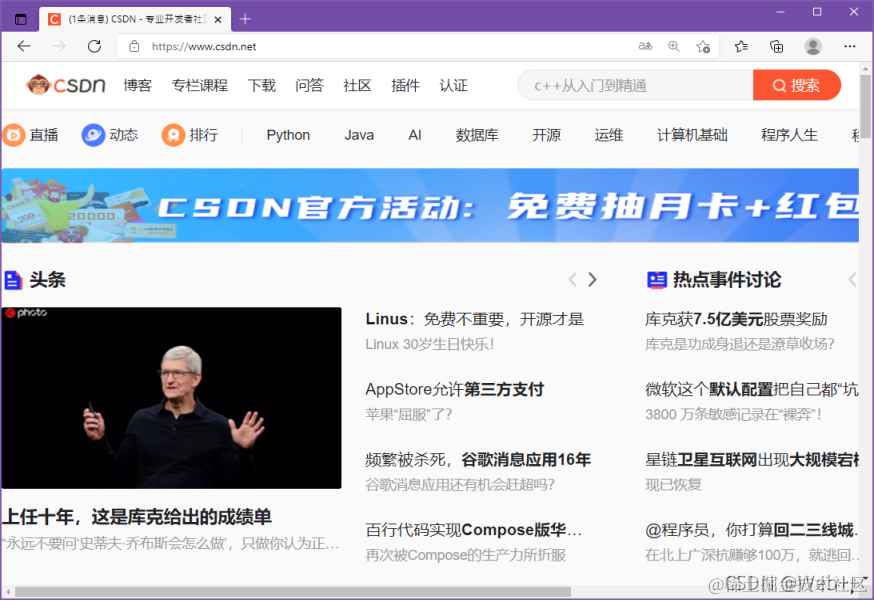This screenshot has width=874, height=601.
Task: Show previous 头条 headlines arrow
Action: [x=572, y=279]
